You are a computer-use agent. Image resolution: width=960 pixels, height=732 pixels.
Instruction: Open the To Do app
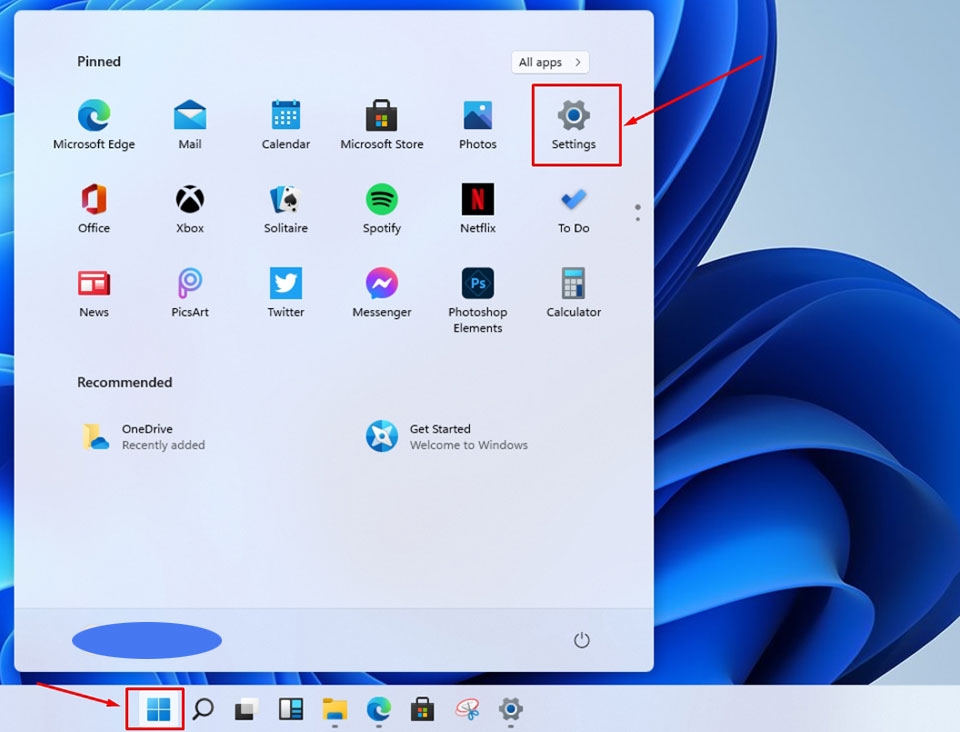574,209
